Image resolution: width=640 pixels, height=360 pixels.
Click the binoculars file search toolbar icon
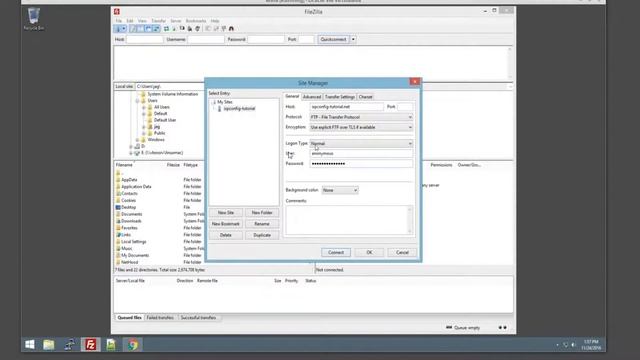point(231,29)
